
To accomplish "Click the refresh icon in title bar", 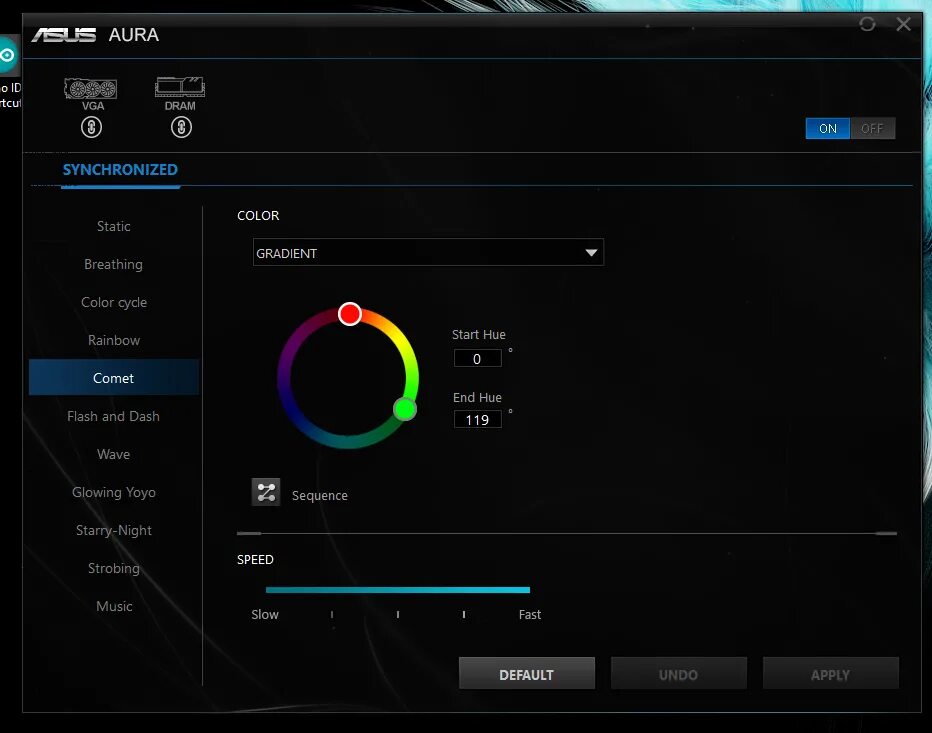I will (867, 24).
